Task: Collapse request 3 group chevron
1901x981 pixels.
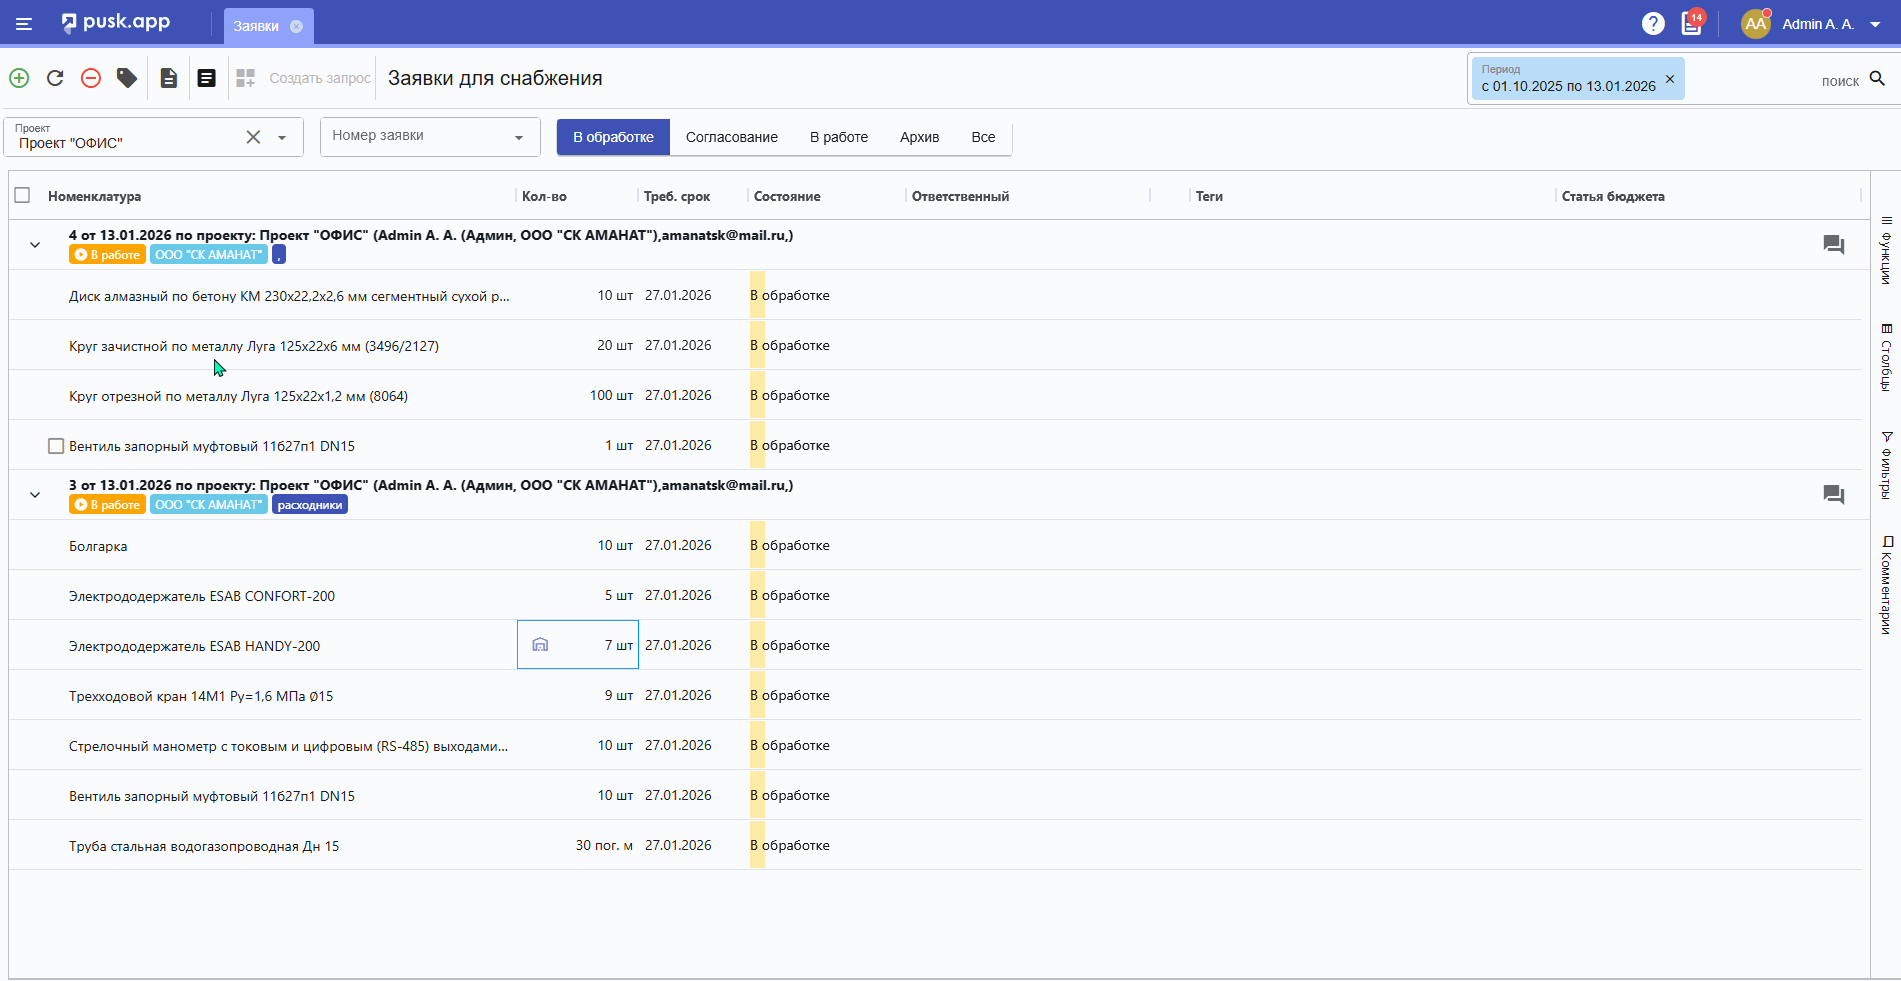Action: (x=35, y=495)
